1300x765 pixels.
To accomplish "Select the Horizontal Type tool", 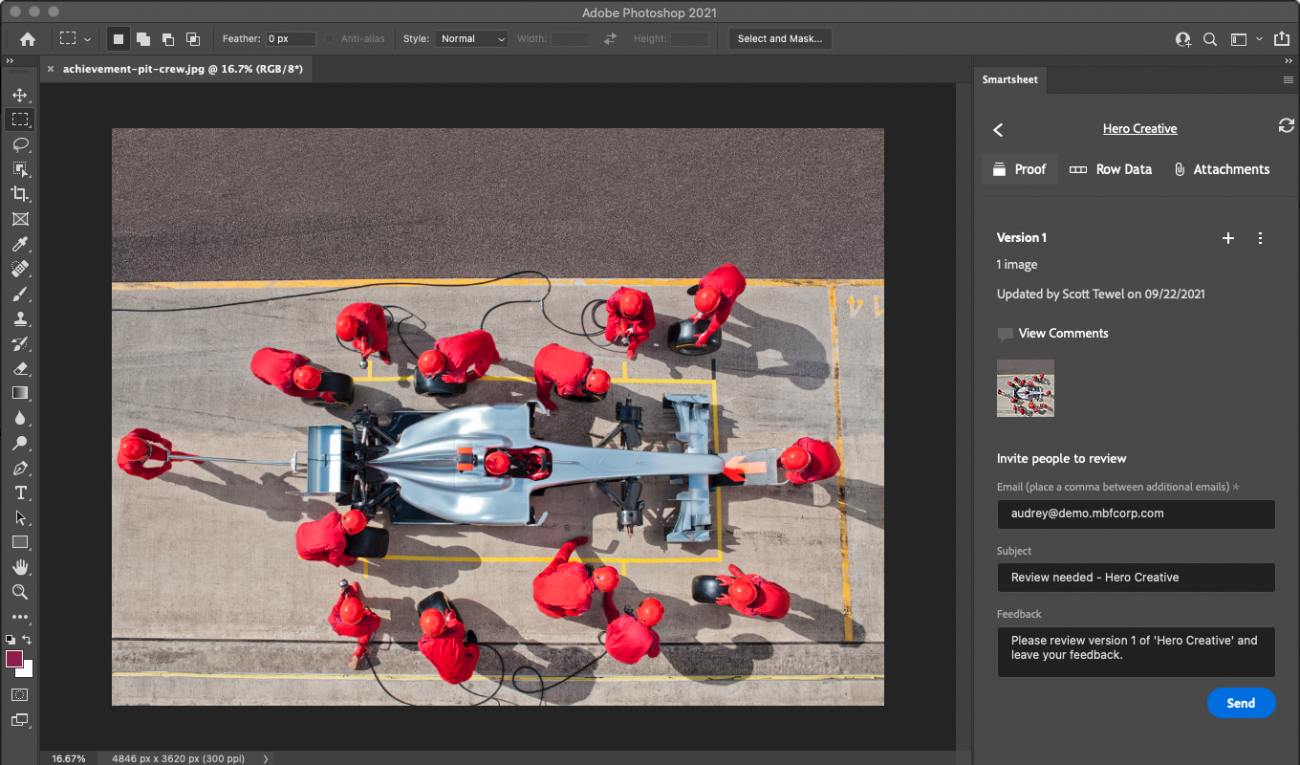I will (20, 493).
